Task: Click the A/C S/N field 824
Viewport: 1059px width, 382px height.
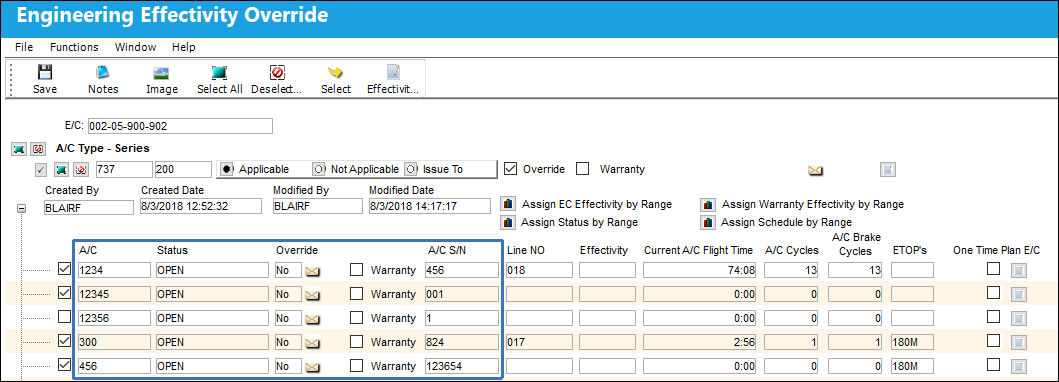Action: tap(462, 342)
